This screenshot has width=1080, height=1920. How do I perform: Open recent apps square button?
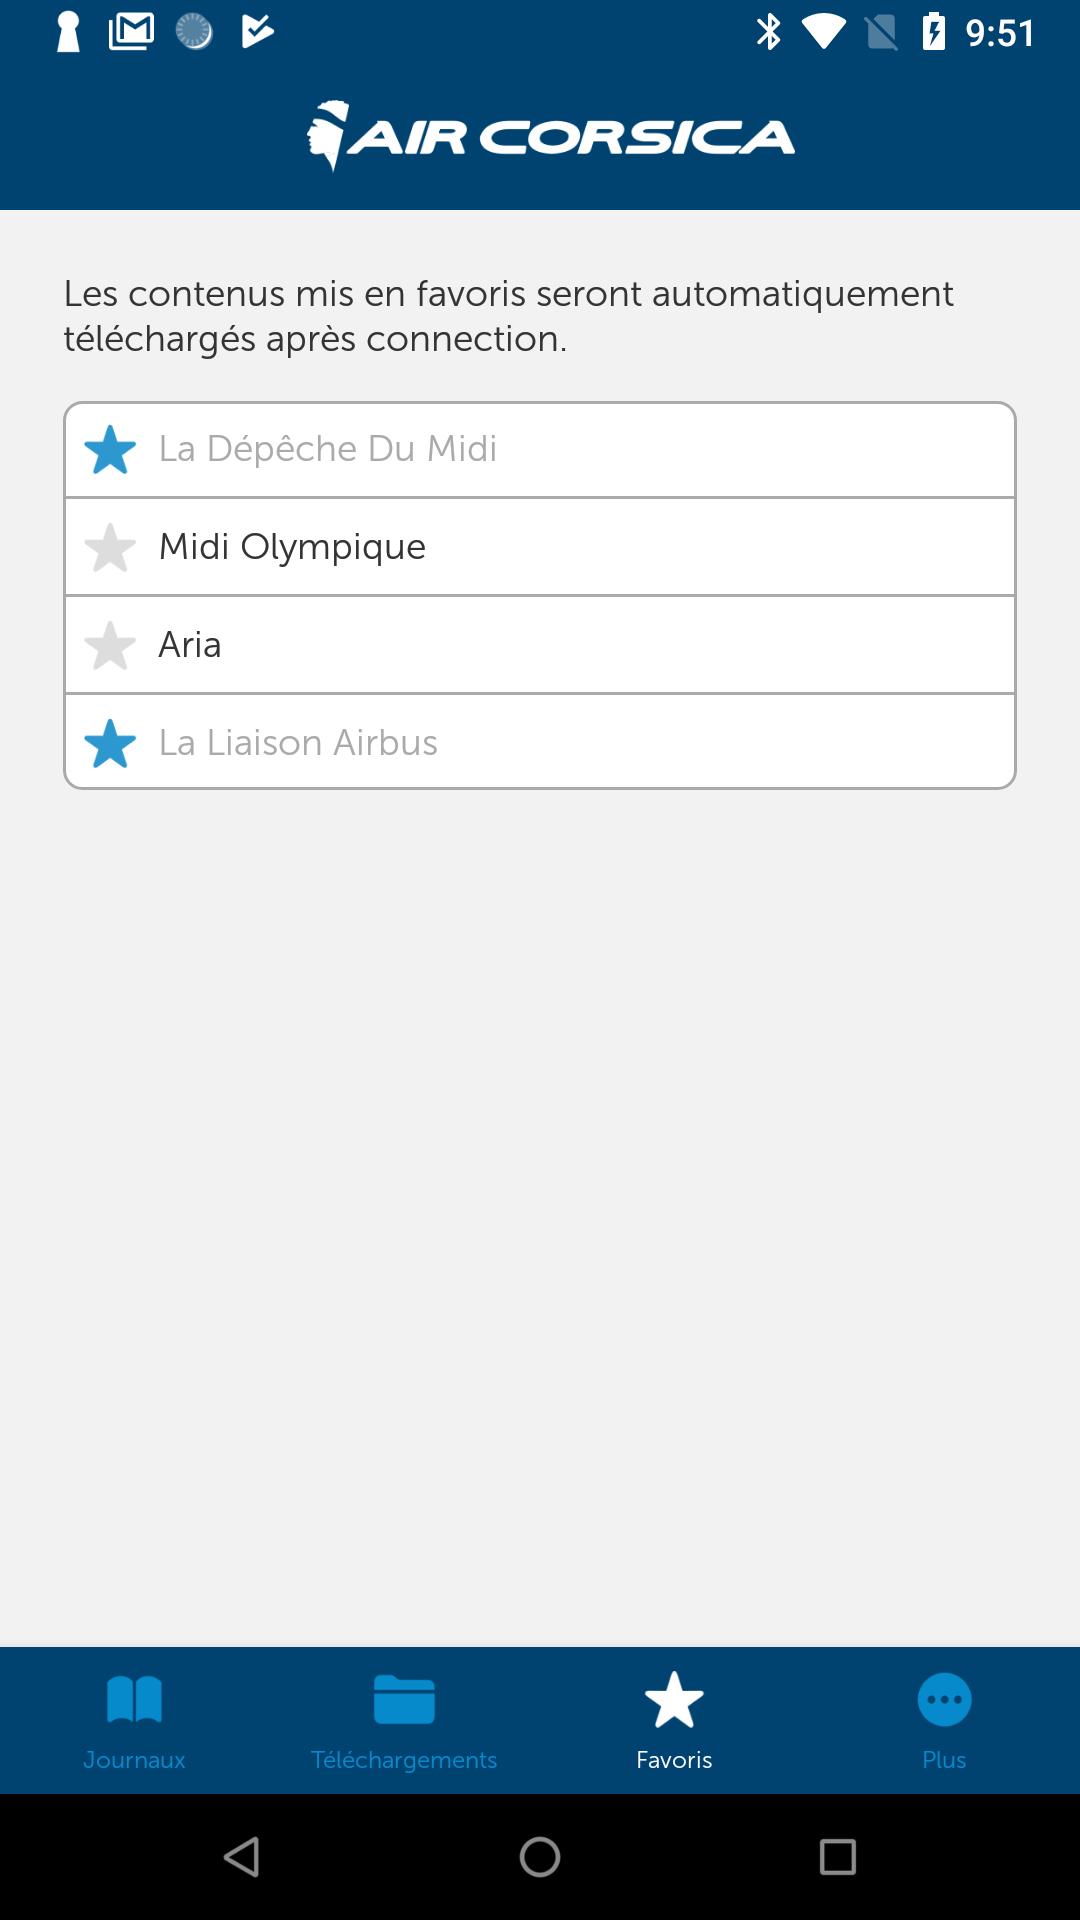click(838, 1857)
